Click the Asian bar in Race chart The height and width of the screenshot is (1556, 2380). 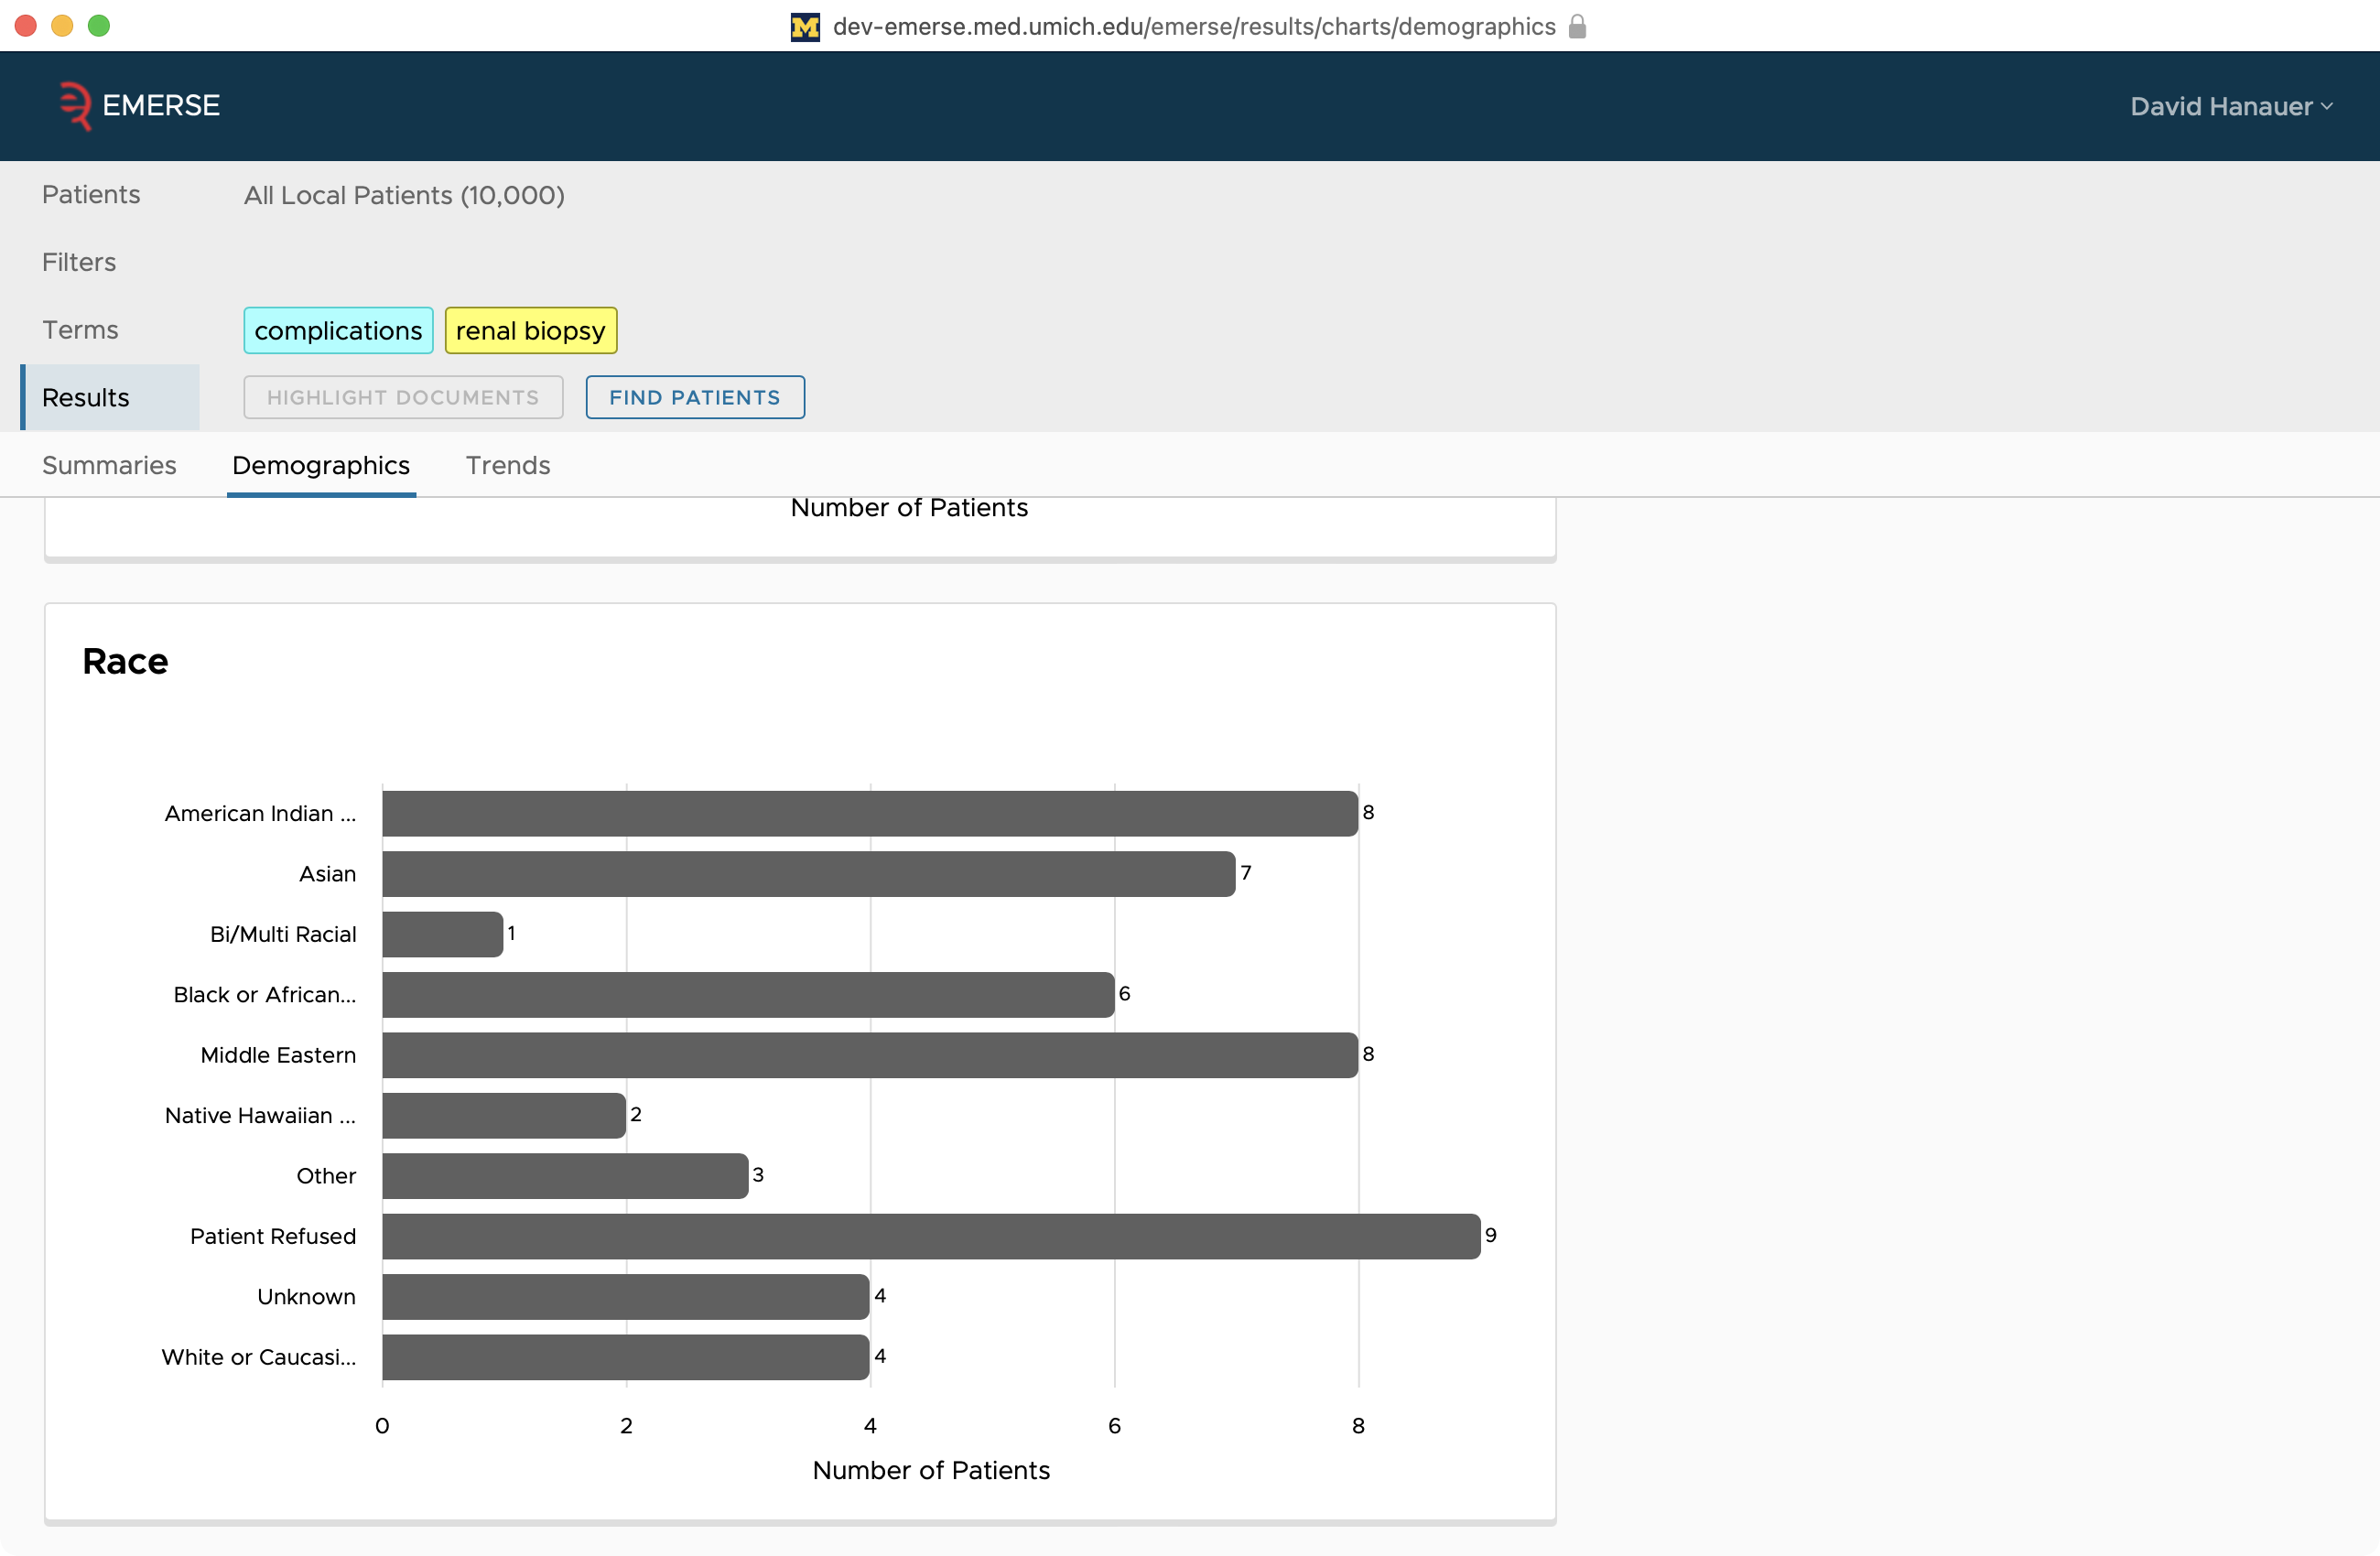click(x=809, y=874)
